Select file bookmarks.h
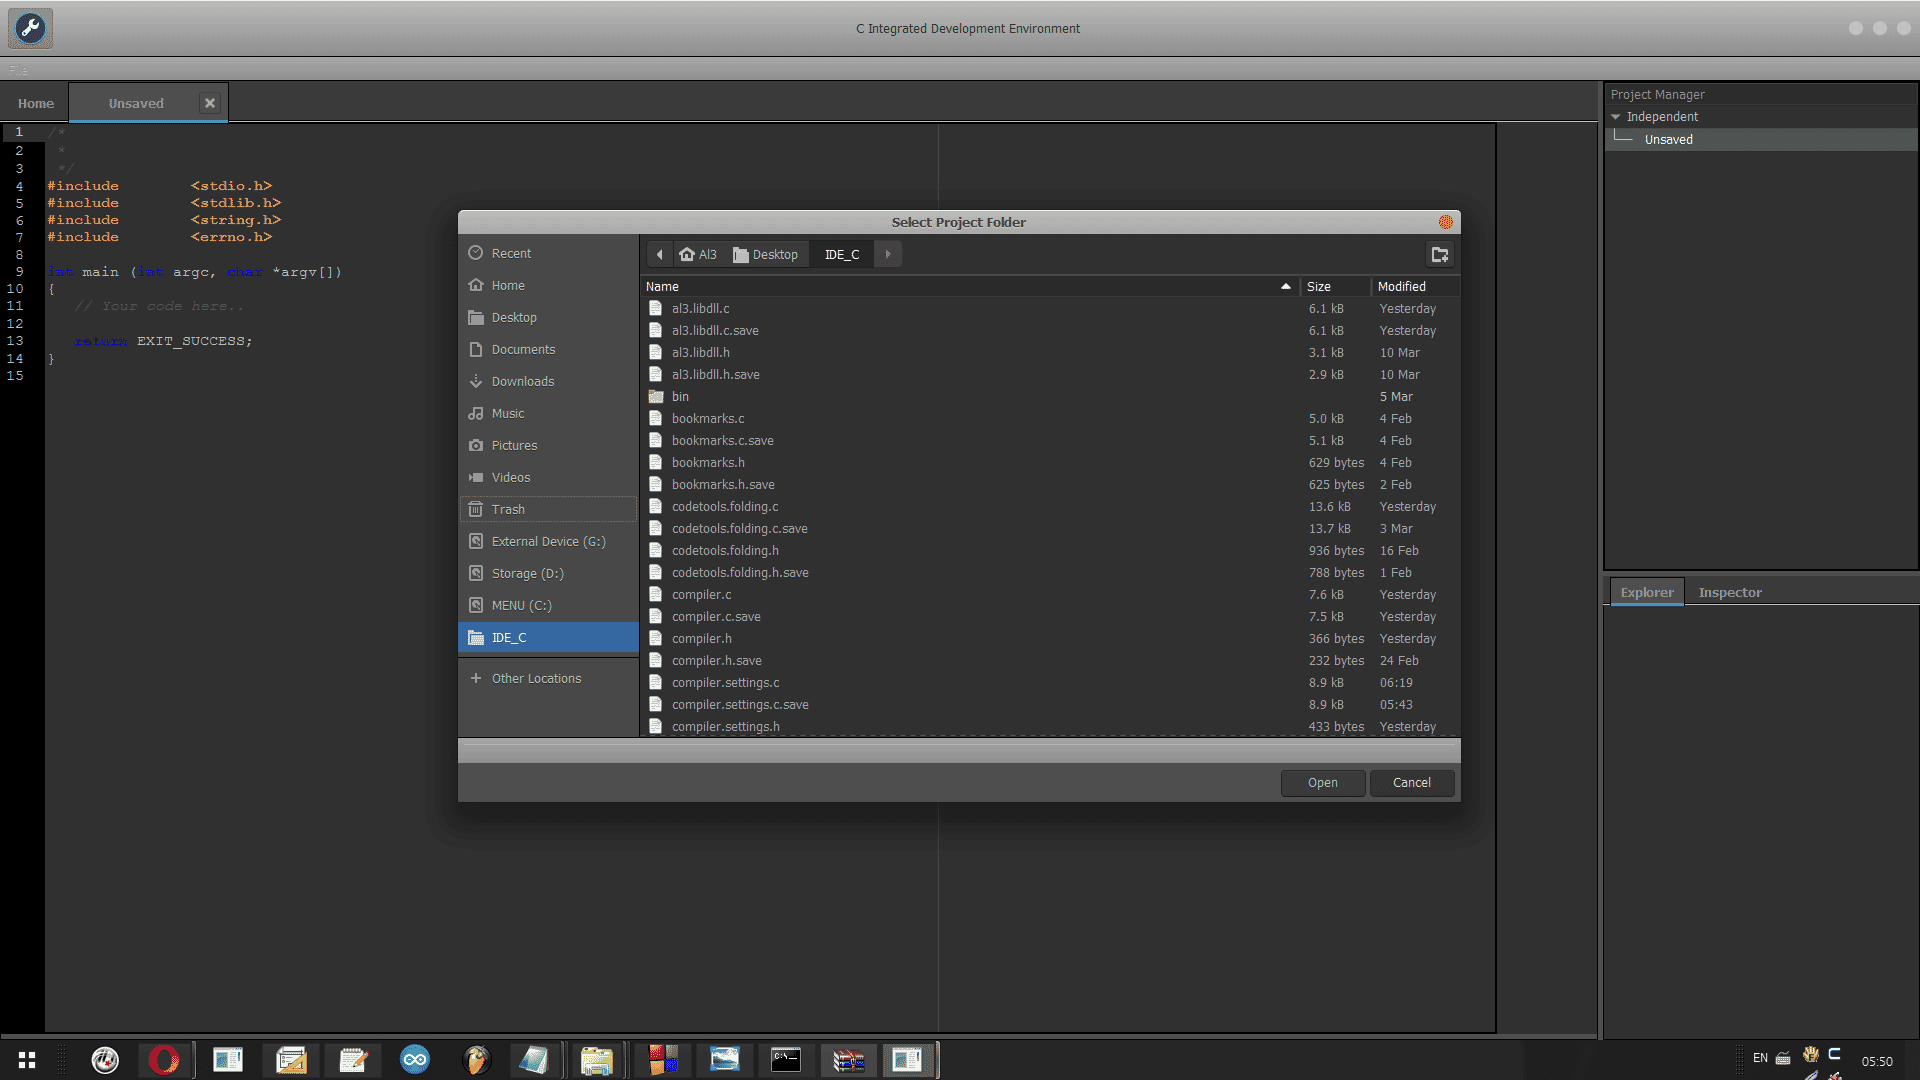 tap(1050, 463)
